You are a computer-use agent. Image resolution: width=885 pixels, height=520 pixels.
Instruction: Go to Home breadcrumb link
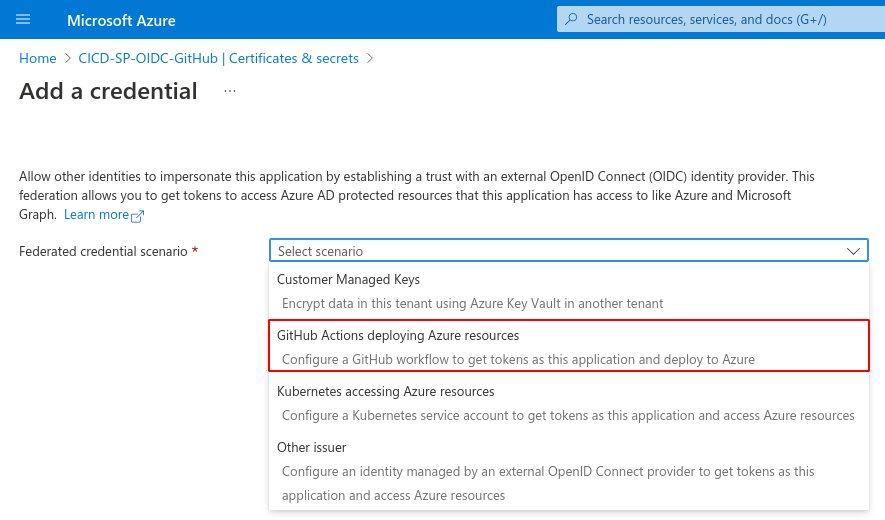38,58
